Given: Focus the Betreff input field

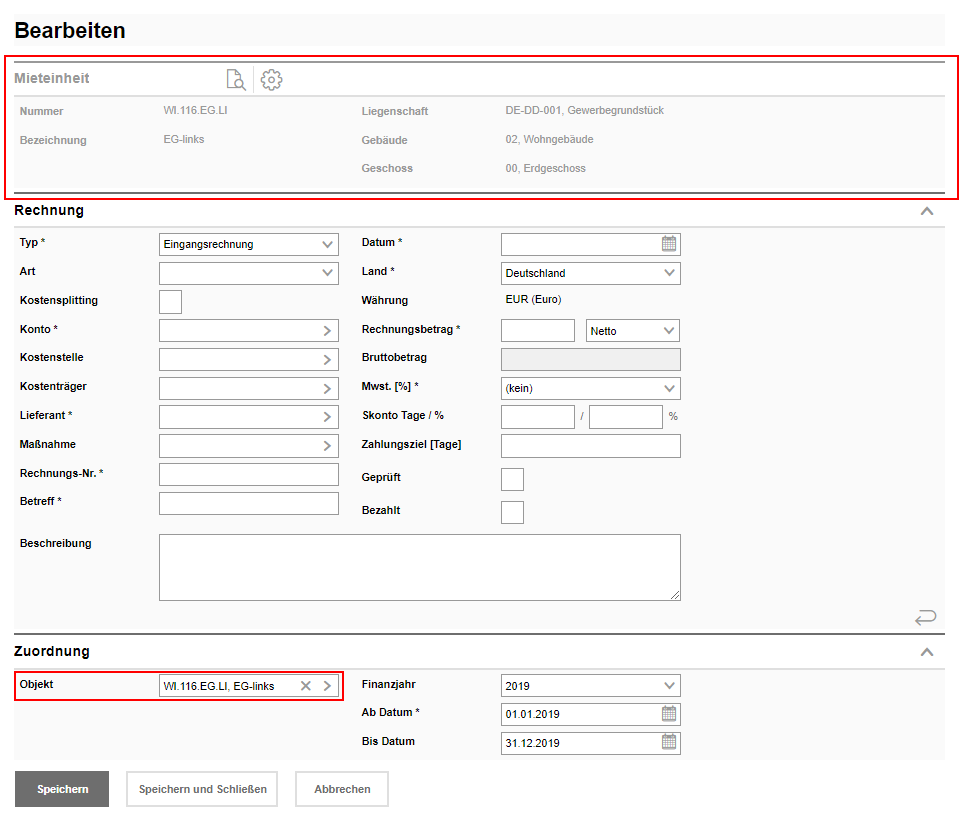Looking at the screenshot, I should pyautogui.click(x=248, y=504).
